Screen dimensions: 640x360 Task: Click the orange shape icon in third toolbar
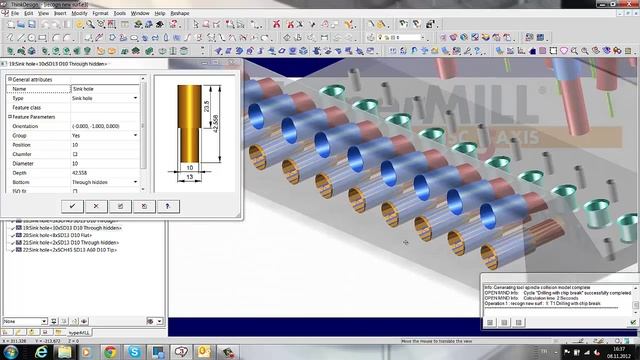(100, 51)
